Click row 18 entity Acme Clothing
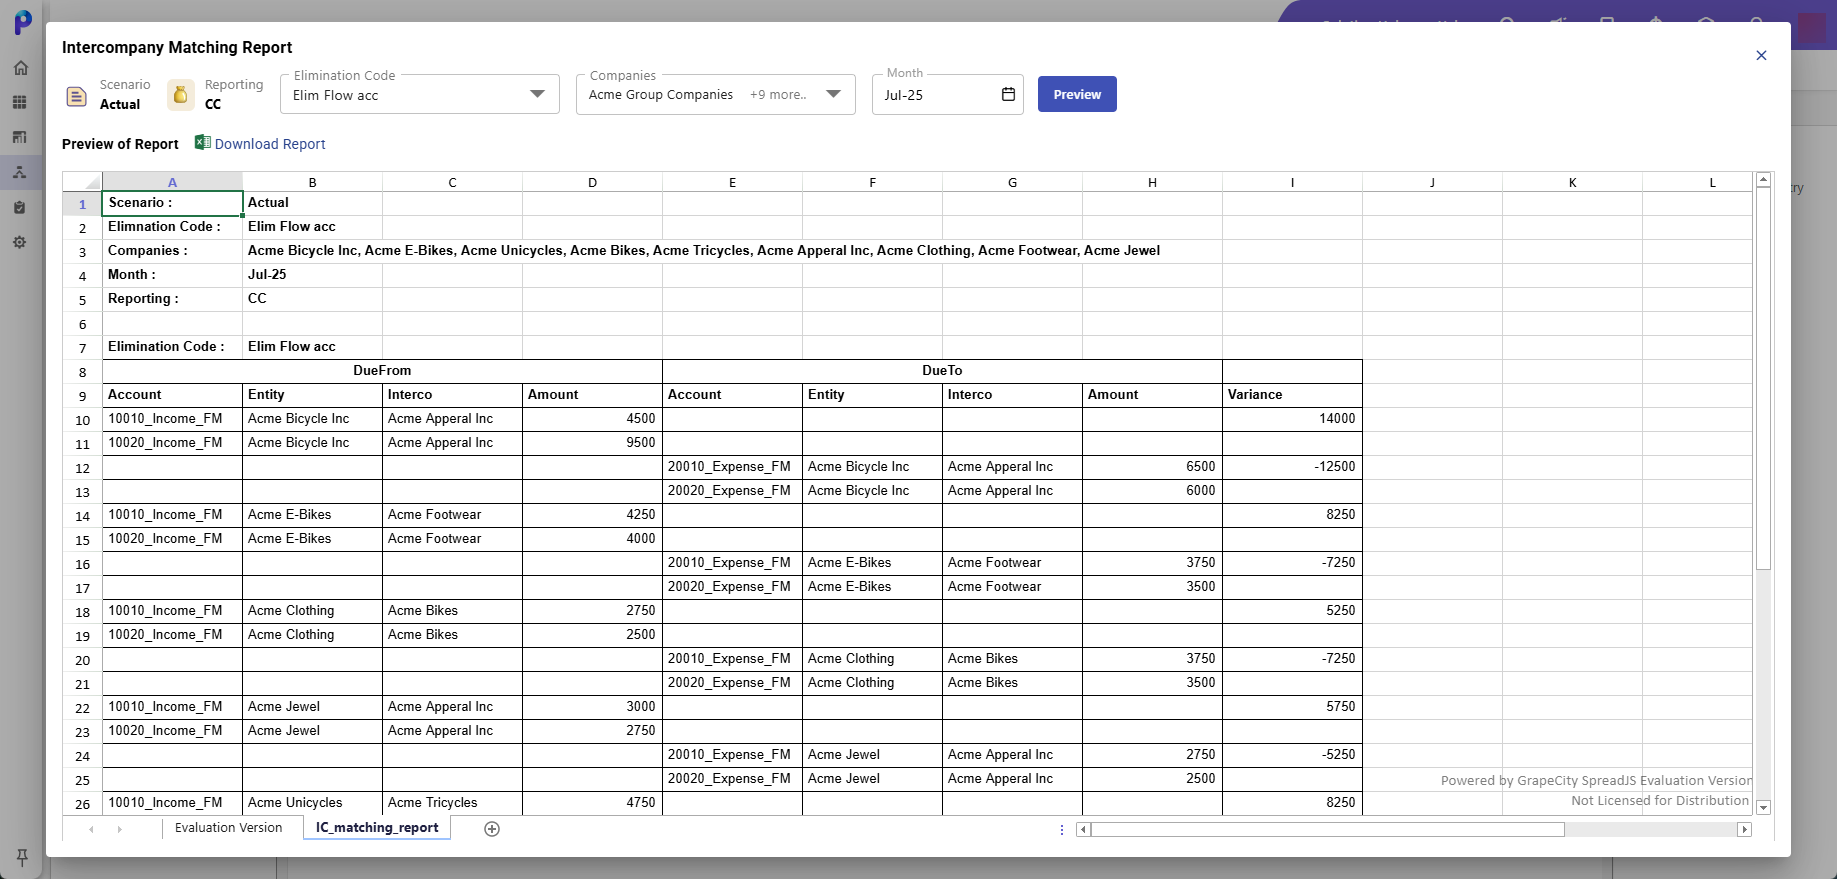The height and width of the screenshot is (879, 1837). (x=312, y=611)
